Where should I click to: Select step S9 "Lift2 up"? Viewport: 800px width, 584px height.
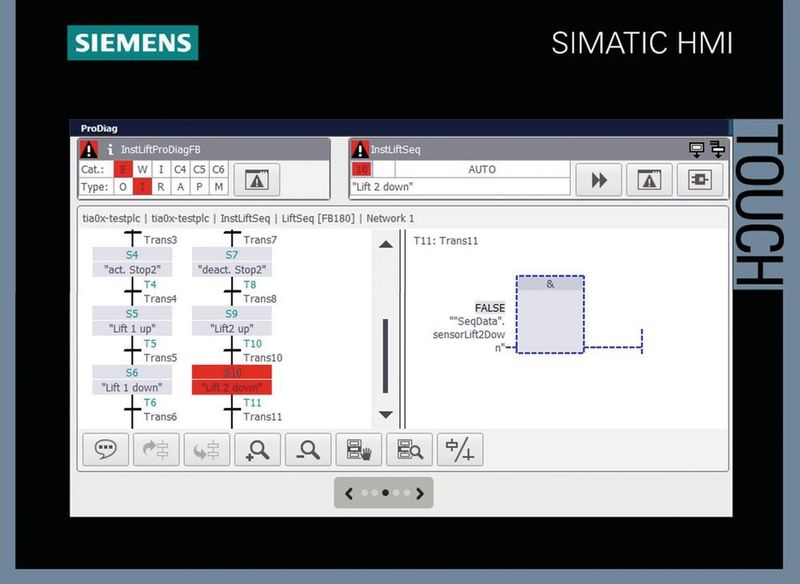tap(232, 321)
